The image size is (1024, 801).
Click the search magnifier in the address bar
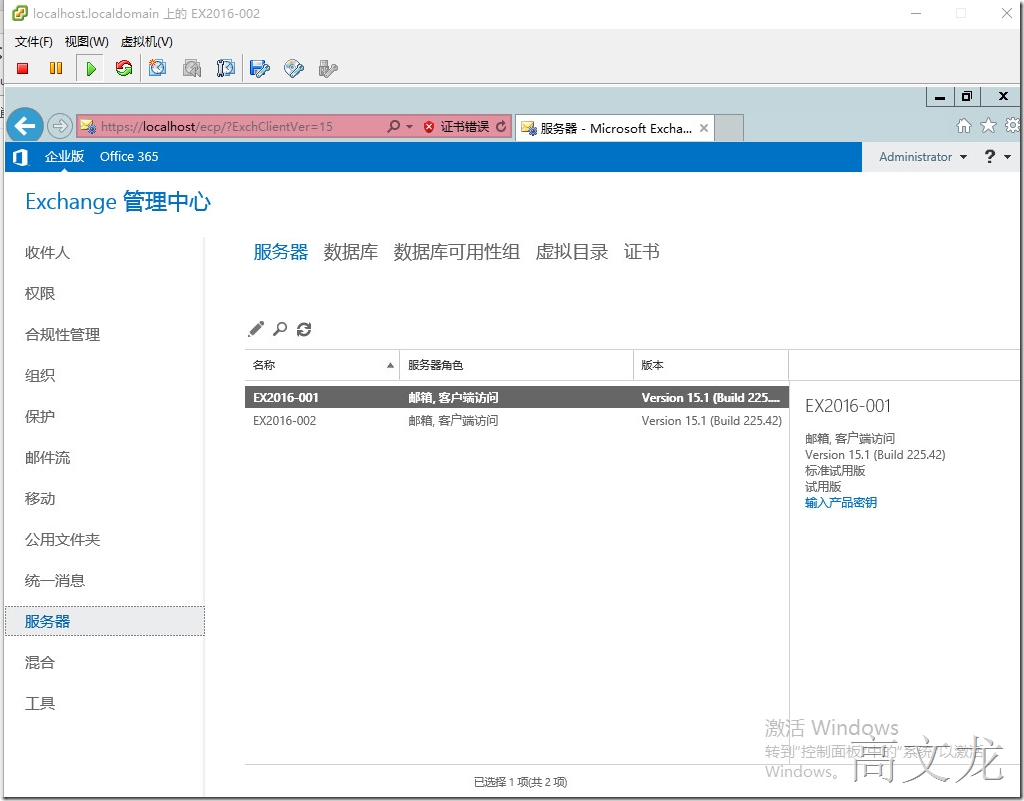(x=393, y=126)
